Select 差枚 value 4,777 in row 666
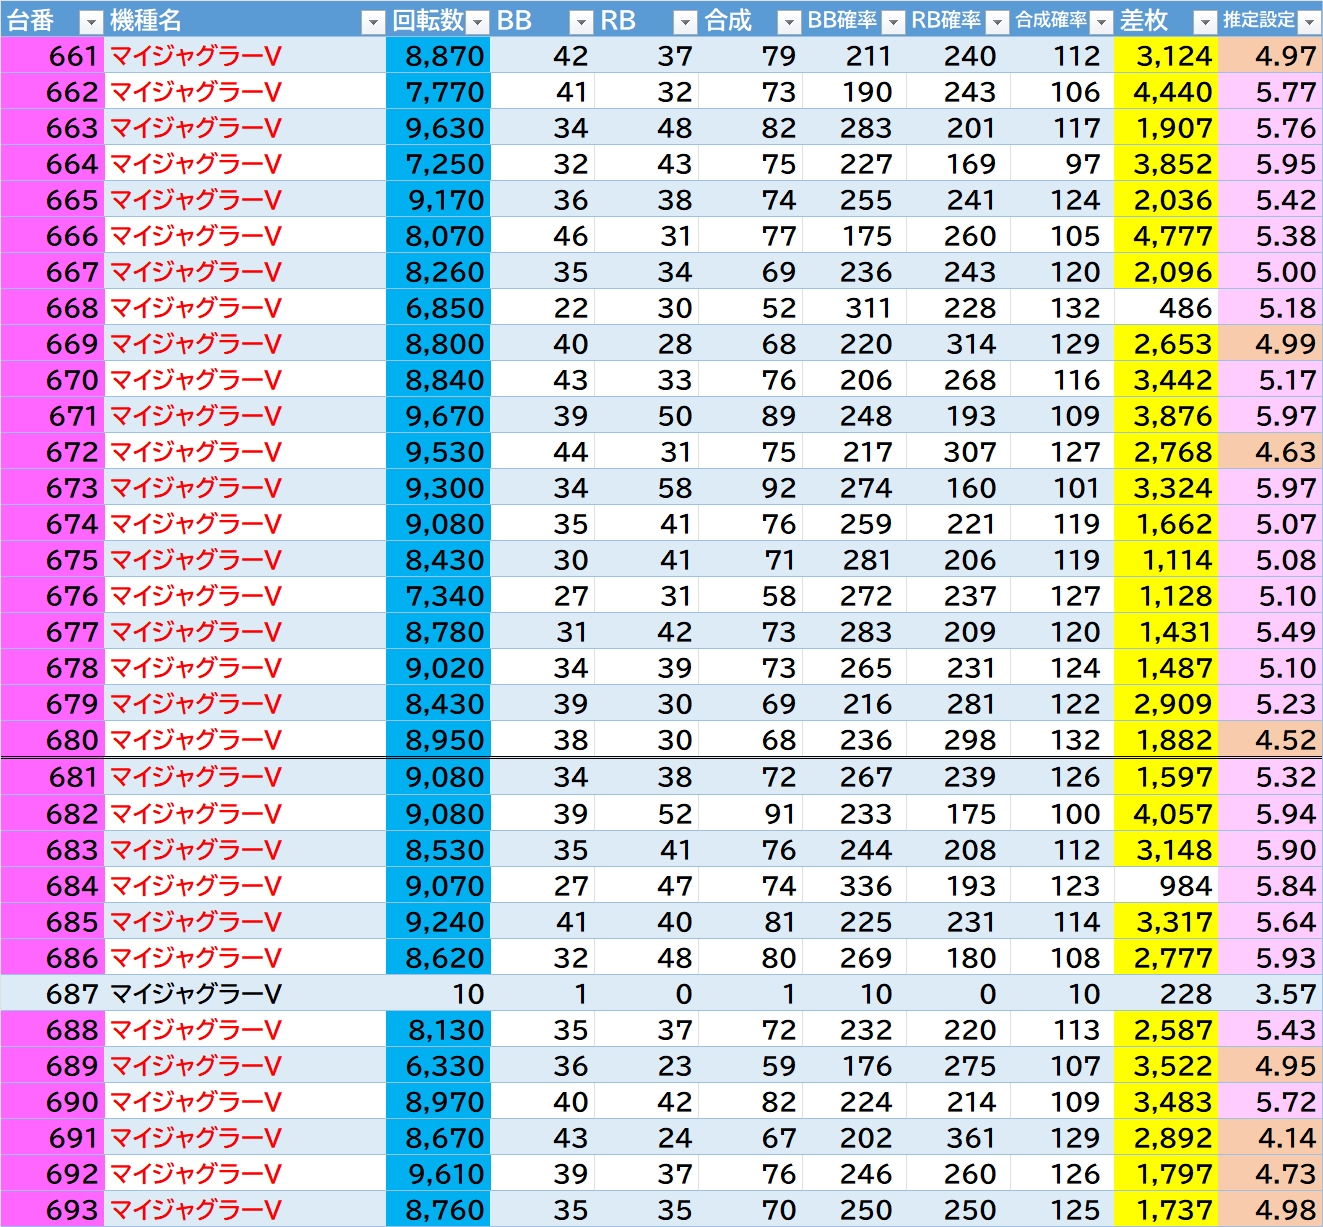Screen dimensions: 1323x1227 tap(1166, 236)
